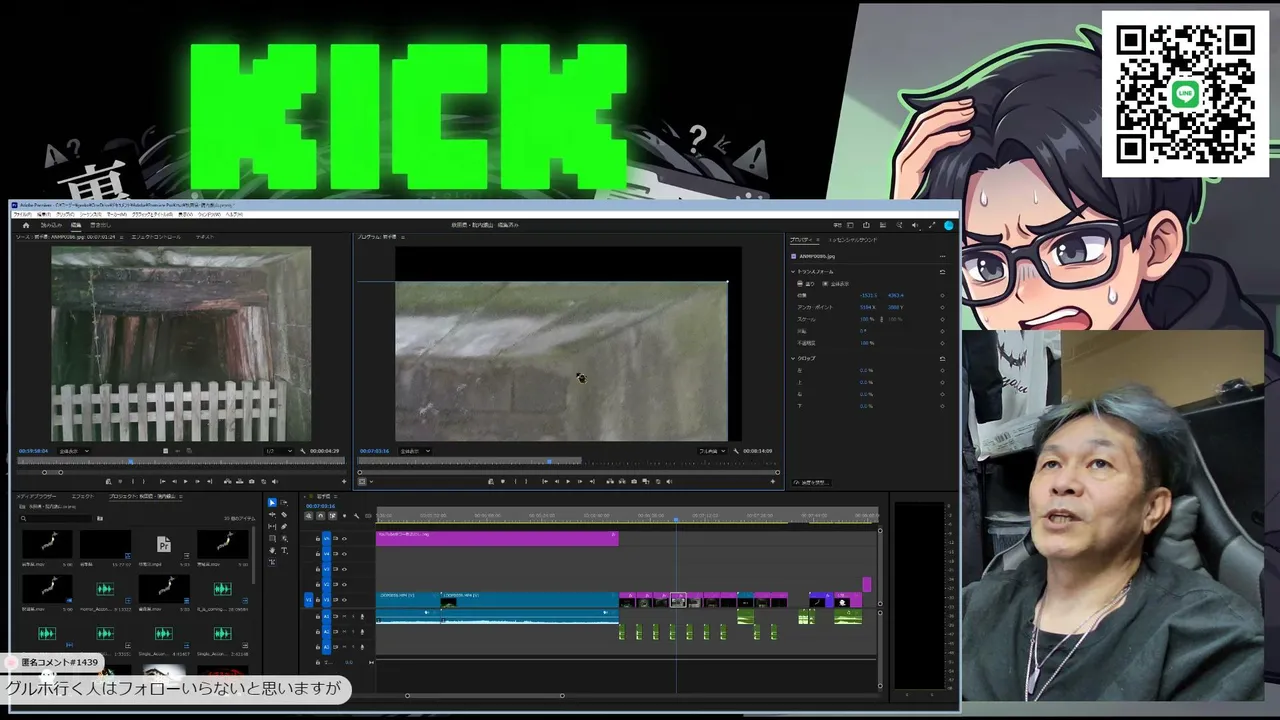Viewport: 1280px width, 720px height.
Task: Add a marker from the timeline header
Action: click(x=345, y=516)
